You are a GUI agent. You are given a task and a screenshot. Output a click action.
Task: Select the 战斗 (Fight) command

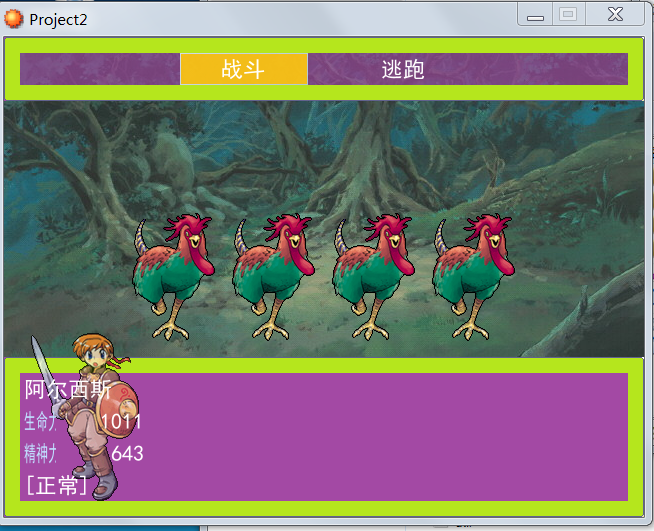pos(244,69)
